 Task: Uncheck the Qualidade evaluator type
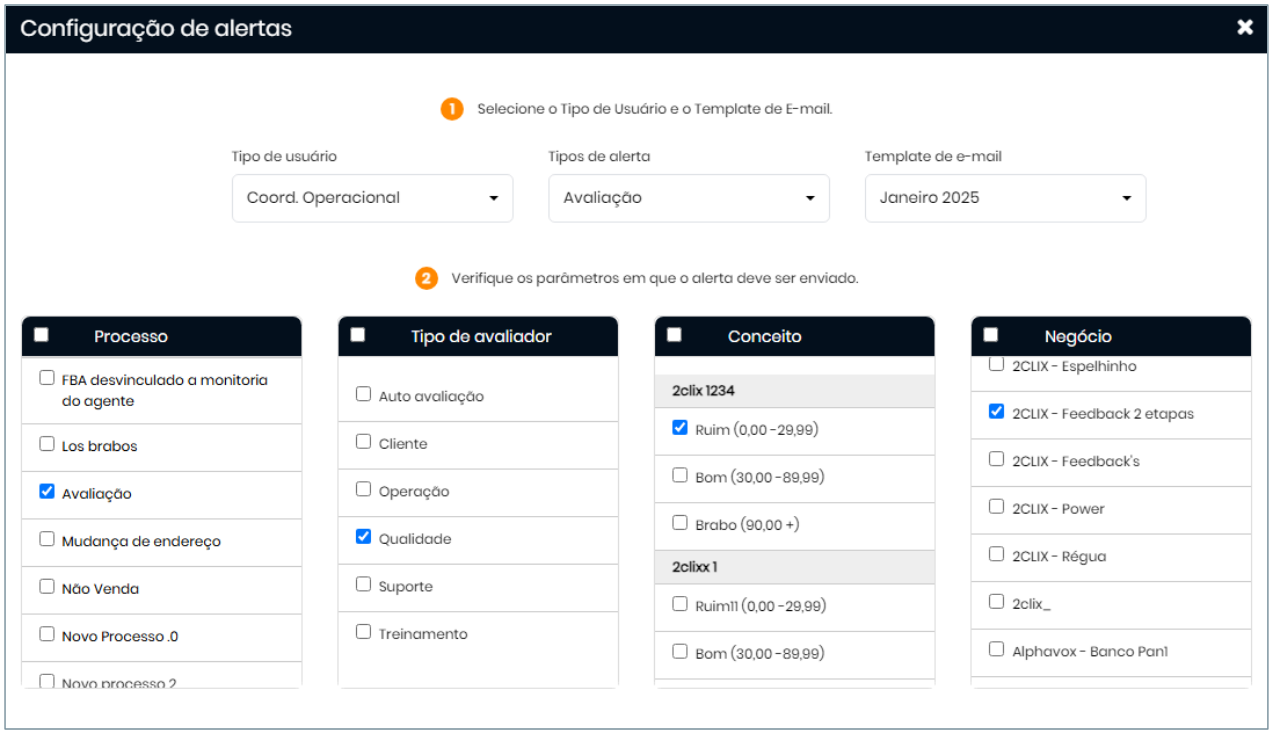click(x=363, y=537)
